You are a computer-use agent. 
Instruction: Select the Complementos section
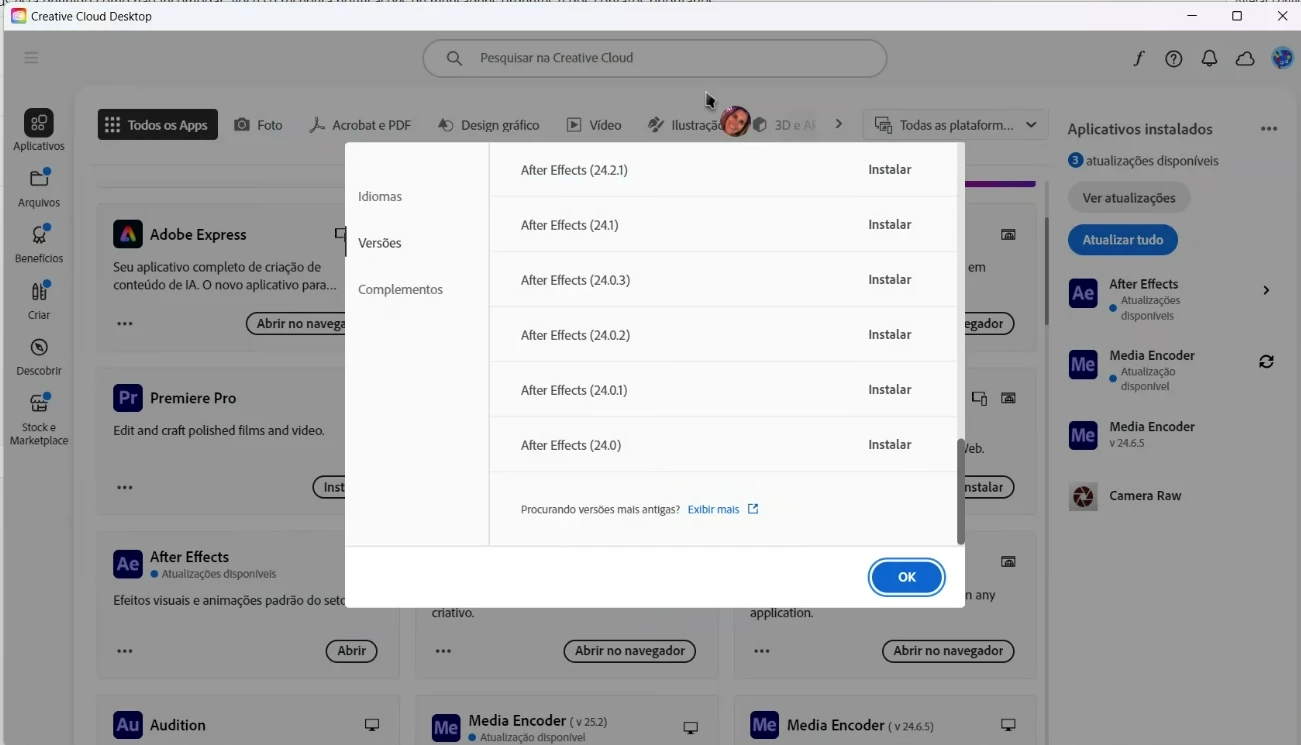tap(400, 290)
